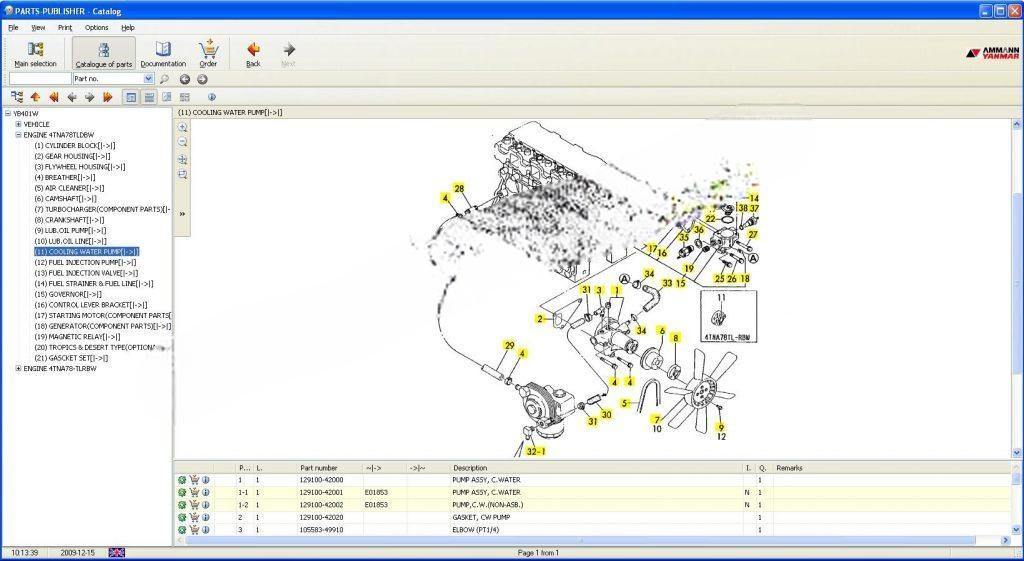Click the Back arrow button
Image resolution: width=1024 pixels, height=561 pixels.
click(253, 54)
